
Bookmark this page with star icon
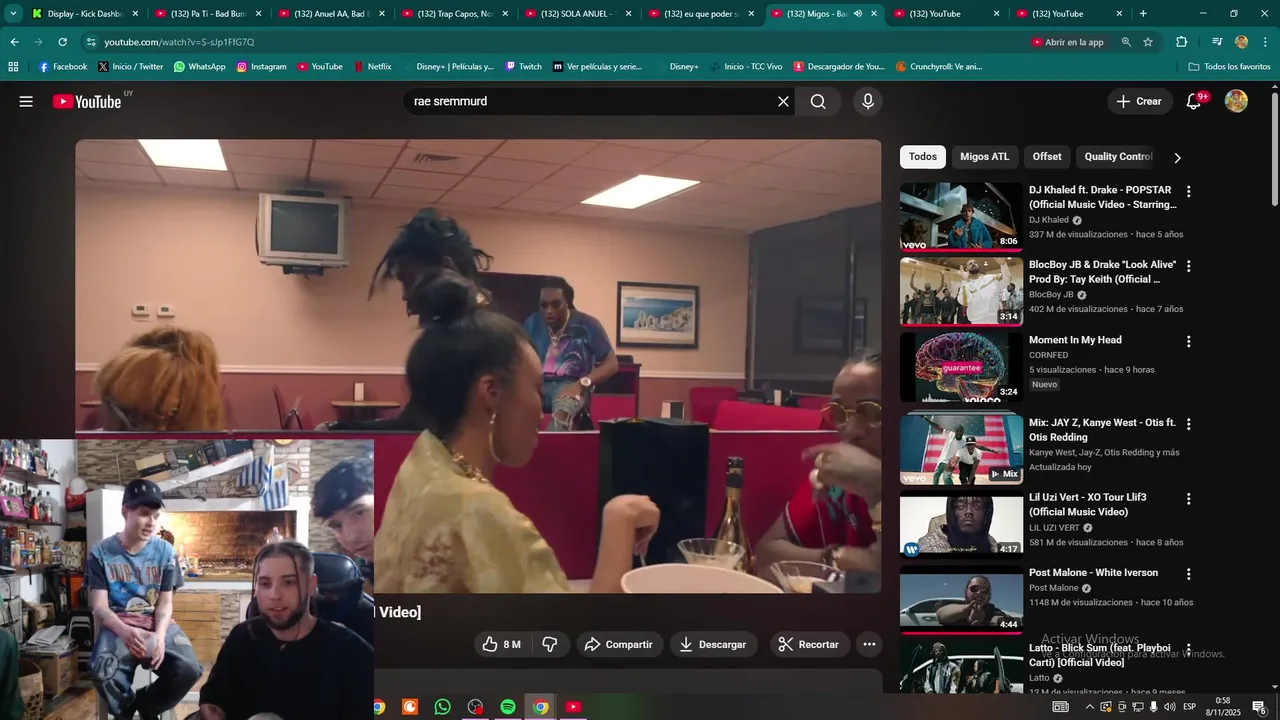[x=1148, y=42]
